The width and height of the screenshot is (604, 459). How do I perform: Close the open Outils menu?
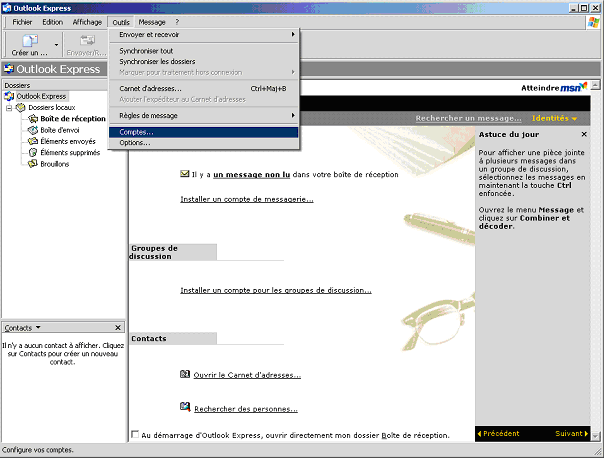121,22
